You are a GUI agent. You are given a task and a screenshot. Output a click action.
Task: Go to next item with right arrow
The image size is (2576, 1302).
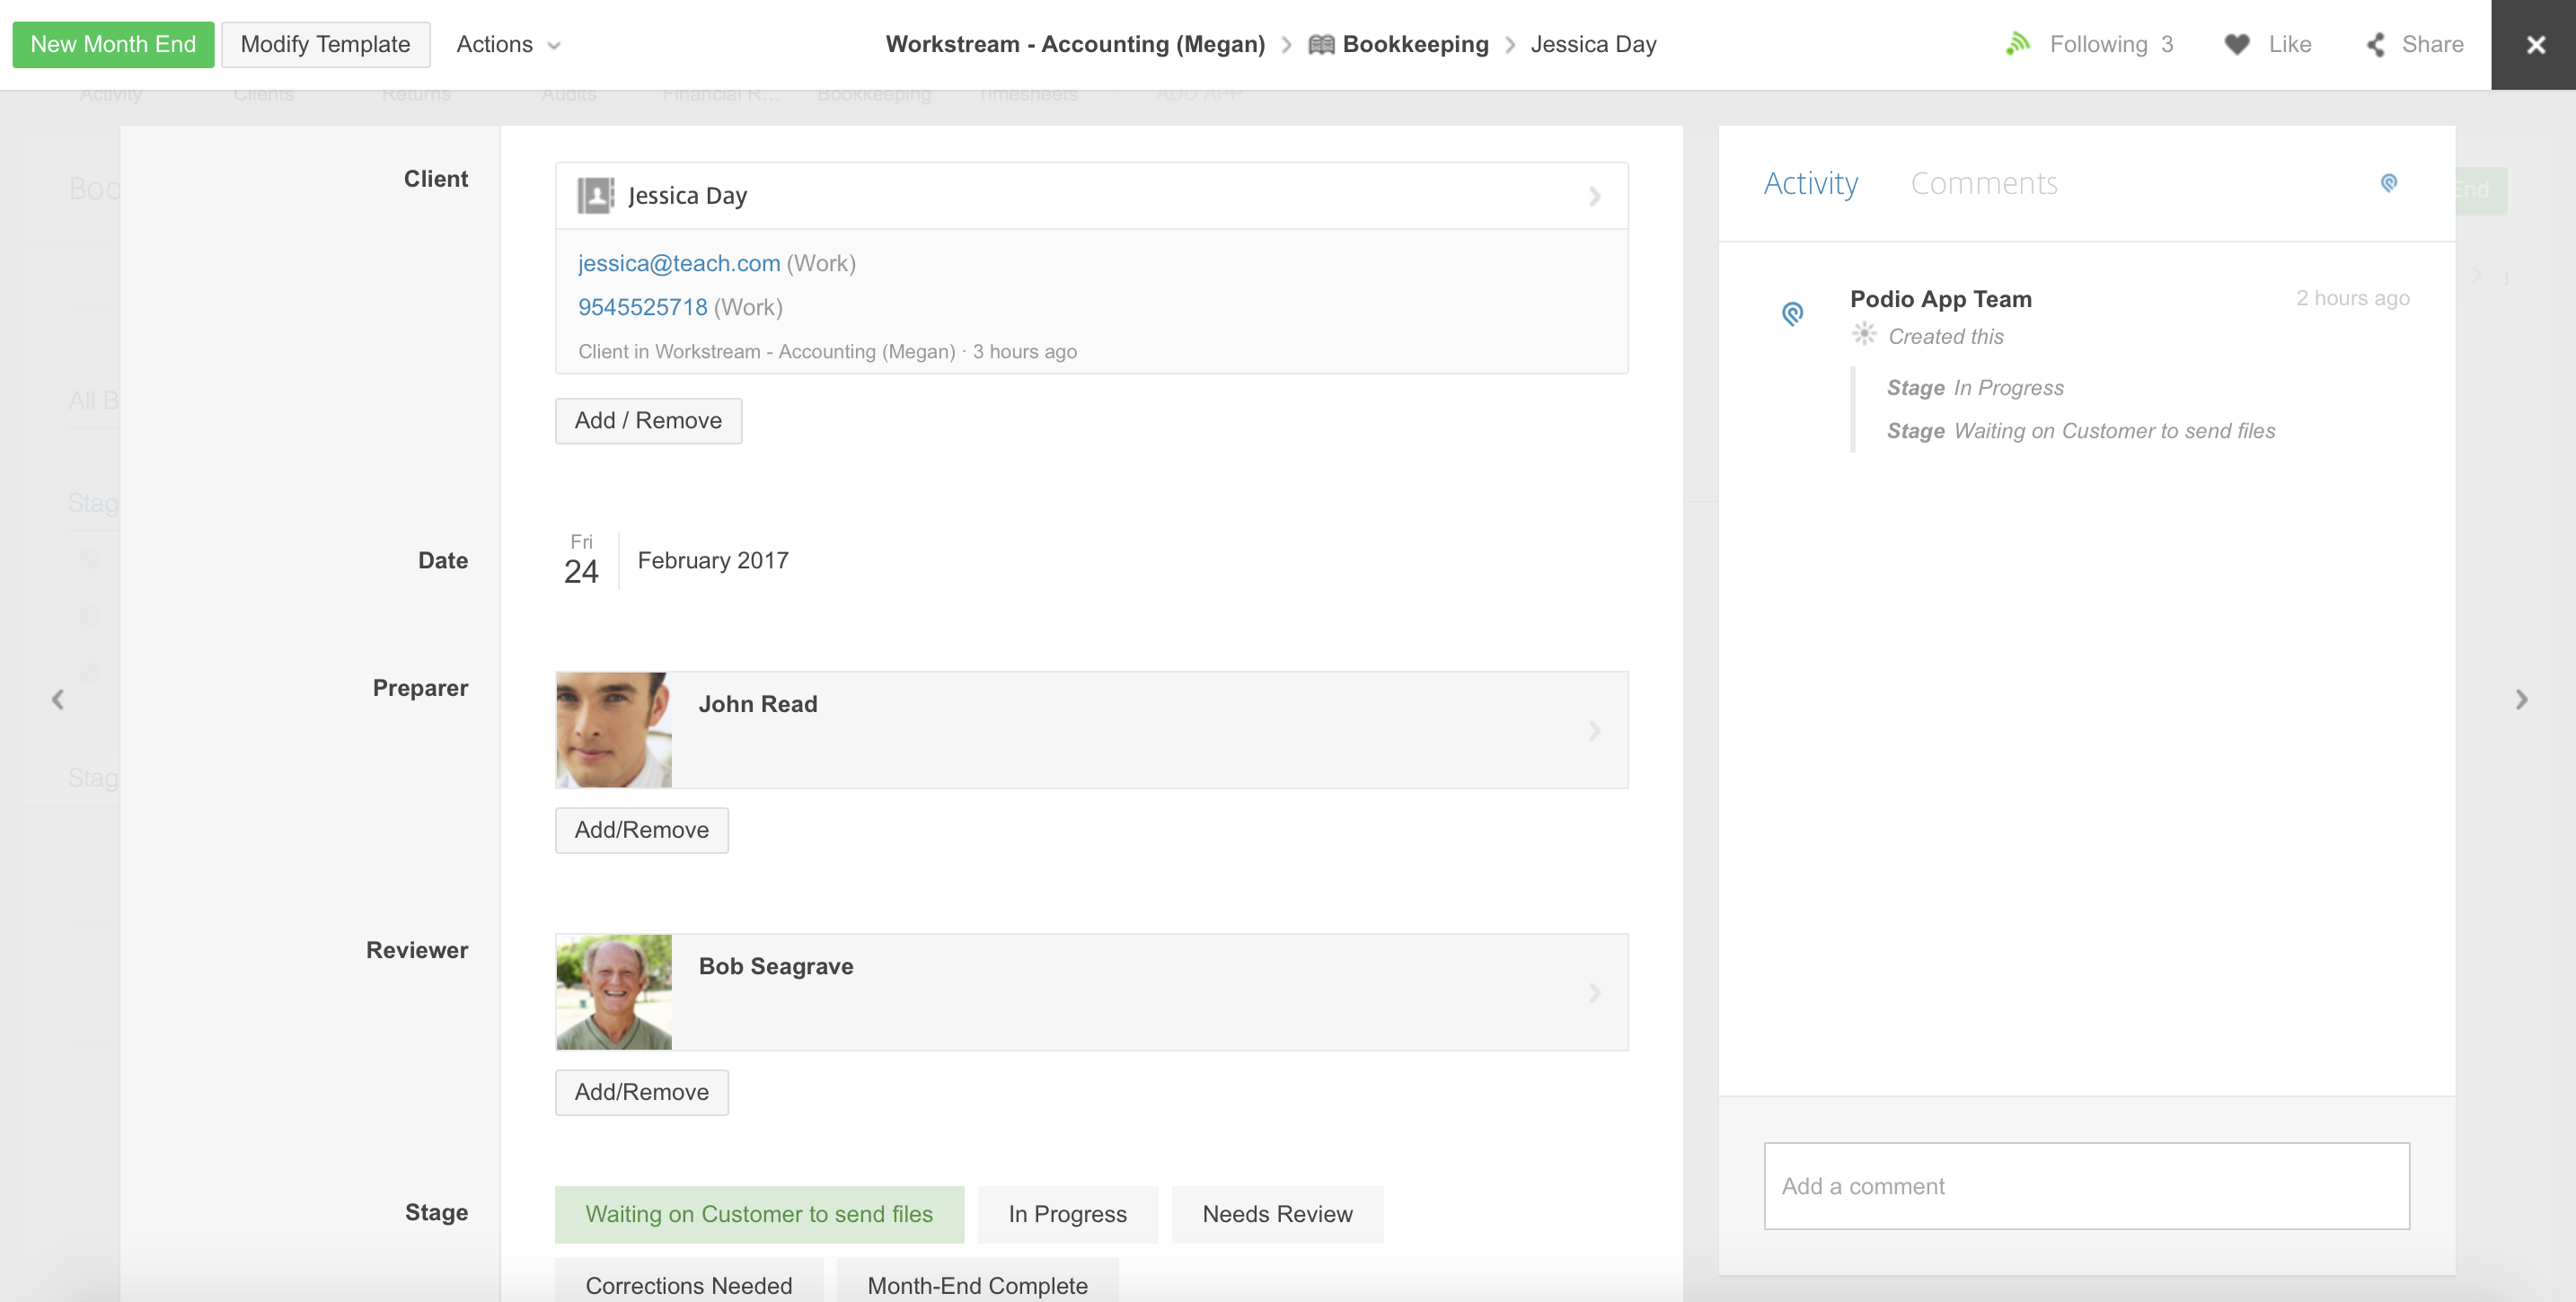(2520, 699)
